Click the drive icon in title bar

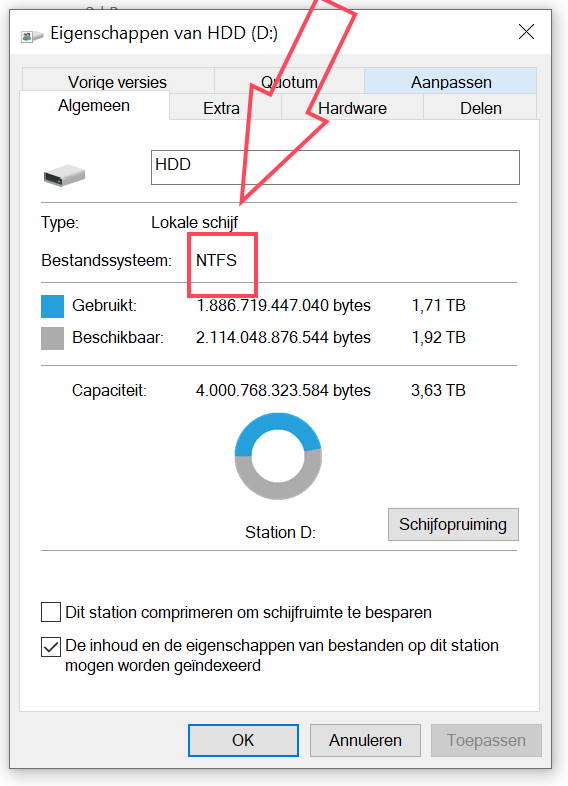[32, 36]
